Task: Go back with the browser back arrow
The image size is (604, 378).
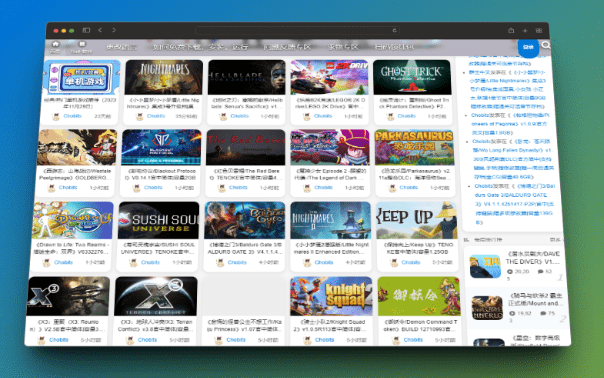Action: 100,30
